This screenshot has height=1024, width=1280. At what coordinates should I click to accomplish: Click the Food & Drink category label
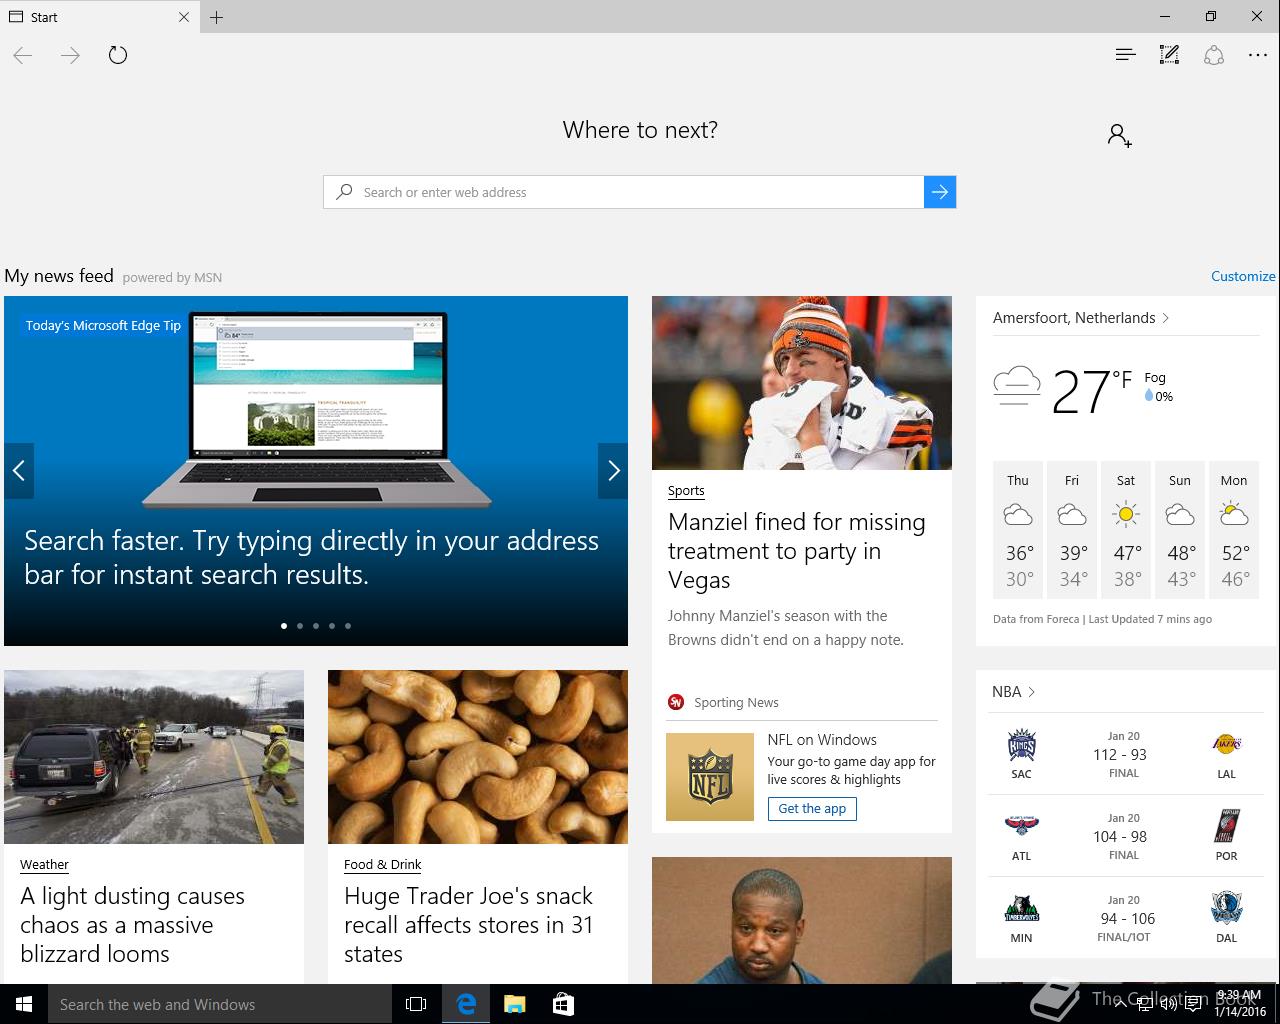[383, 865]
